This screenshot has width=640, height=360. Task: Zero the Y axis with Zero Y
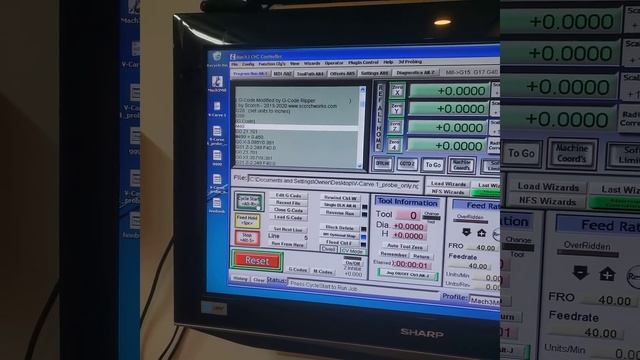[396, 109]
